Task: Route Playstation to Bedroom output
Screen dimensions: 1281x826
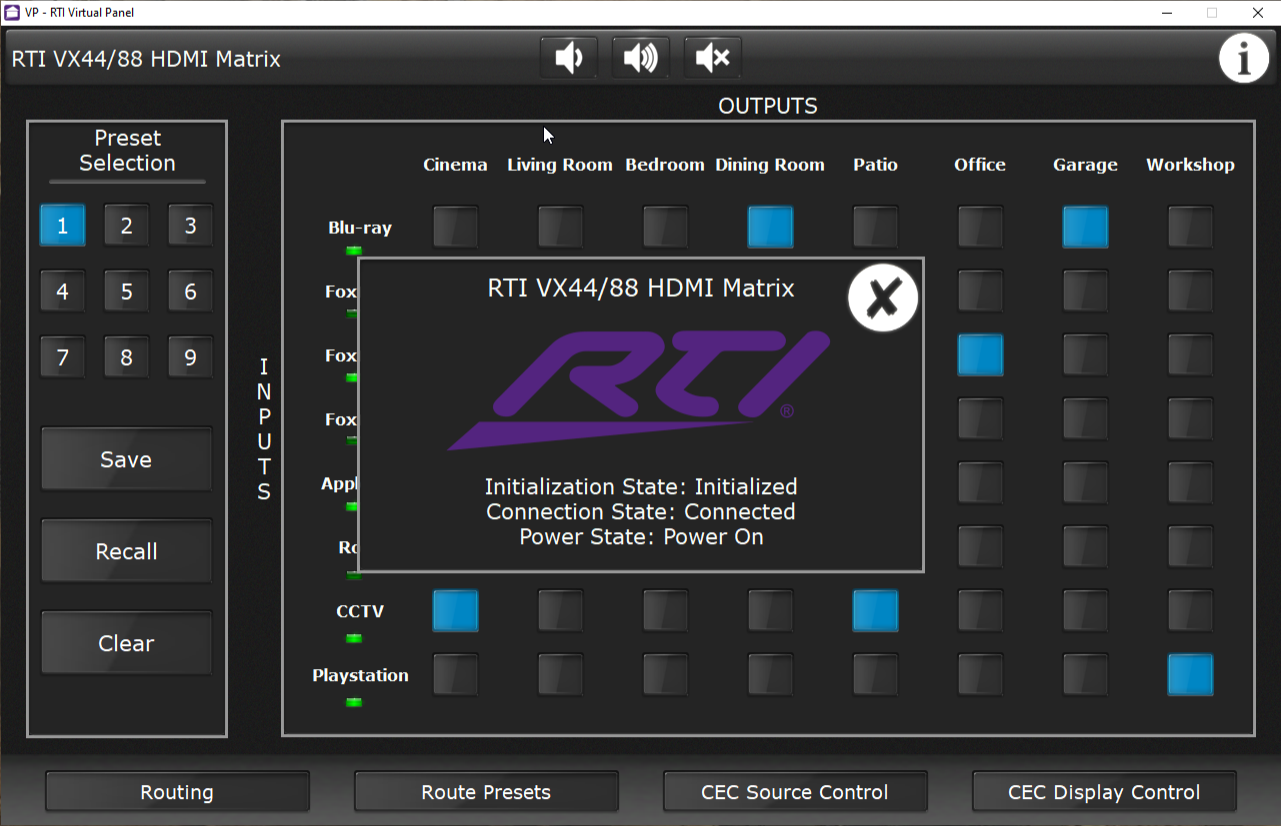Action: coord(665,675)
